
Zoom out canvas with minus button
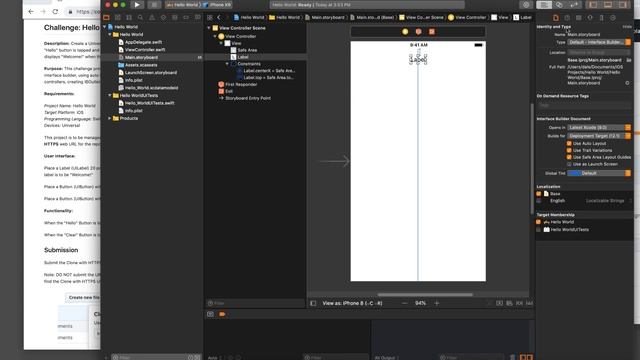point(404,303)
